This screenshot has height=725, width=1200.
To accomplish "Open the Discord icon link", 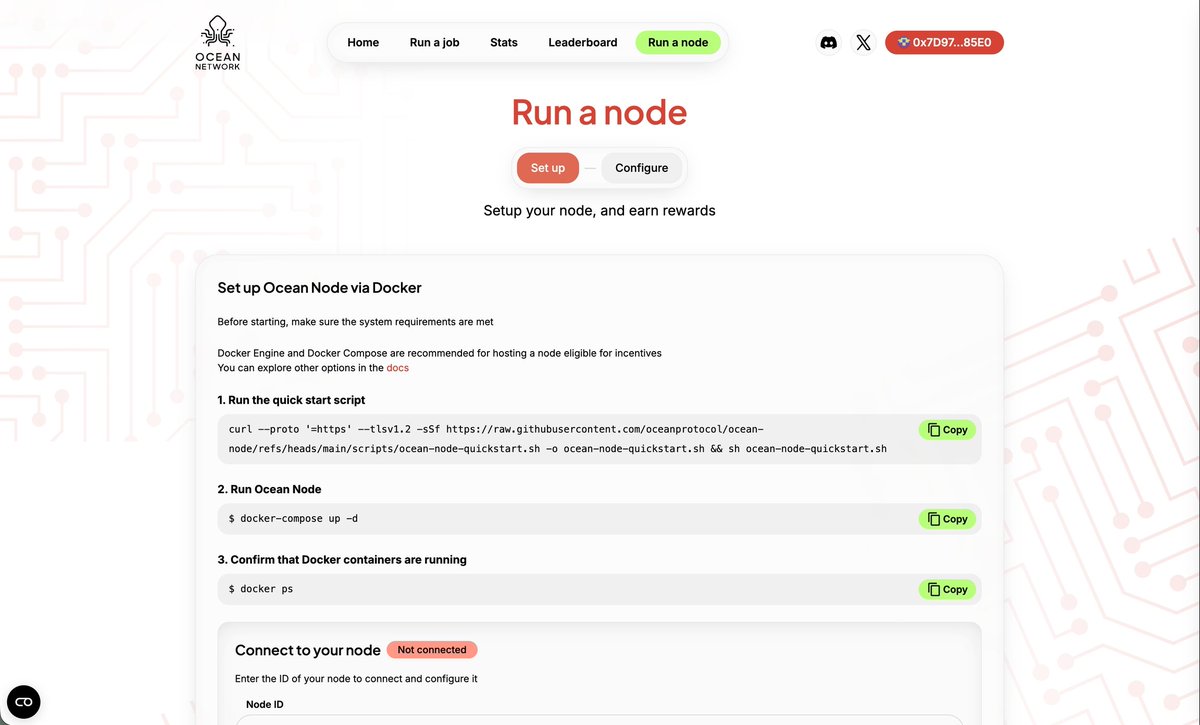I will (x=828, y=43).
